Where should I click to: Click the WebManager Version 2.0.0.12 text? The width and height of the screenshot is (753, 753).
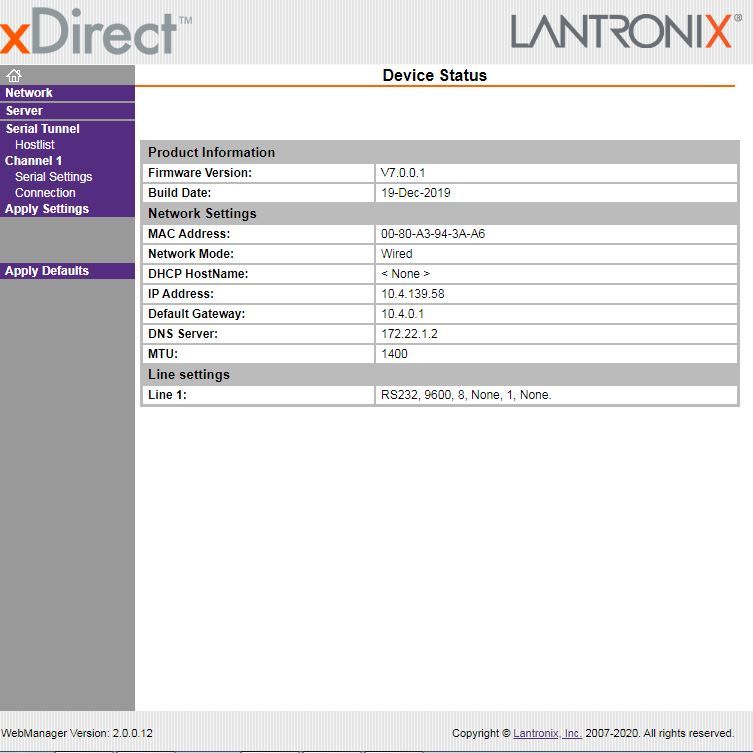77,733
